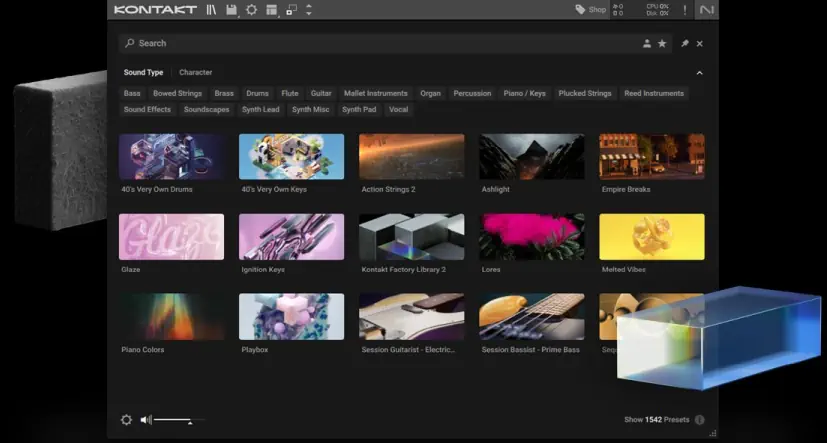This screenshot has width=827, height=443.
Task: Filter by Synth Lead tag
Action: (x=261, y=110)
